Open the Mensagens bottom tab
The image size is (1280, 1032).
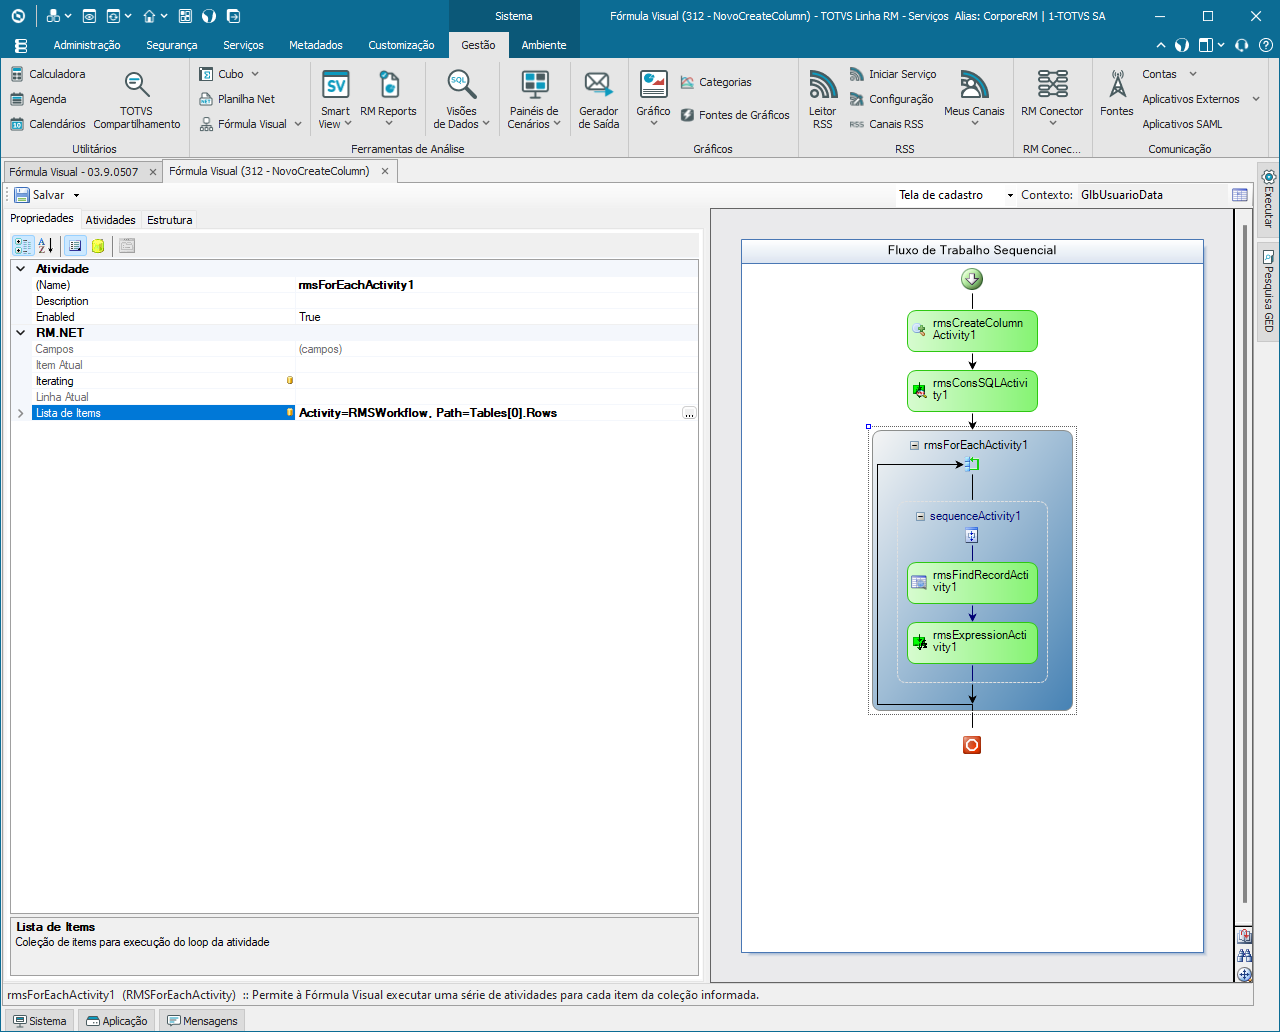(x=202, y=1021)
